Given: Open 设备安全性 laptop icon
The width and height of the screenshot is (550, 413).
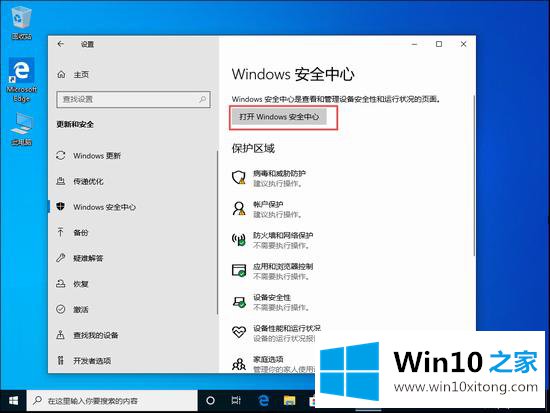Looking at the screenshot, I should click(x=239, y=301).
